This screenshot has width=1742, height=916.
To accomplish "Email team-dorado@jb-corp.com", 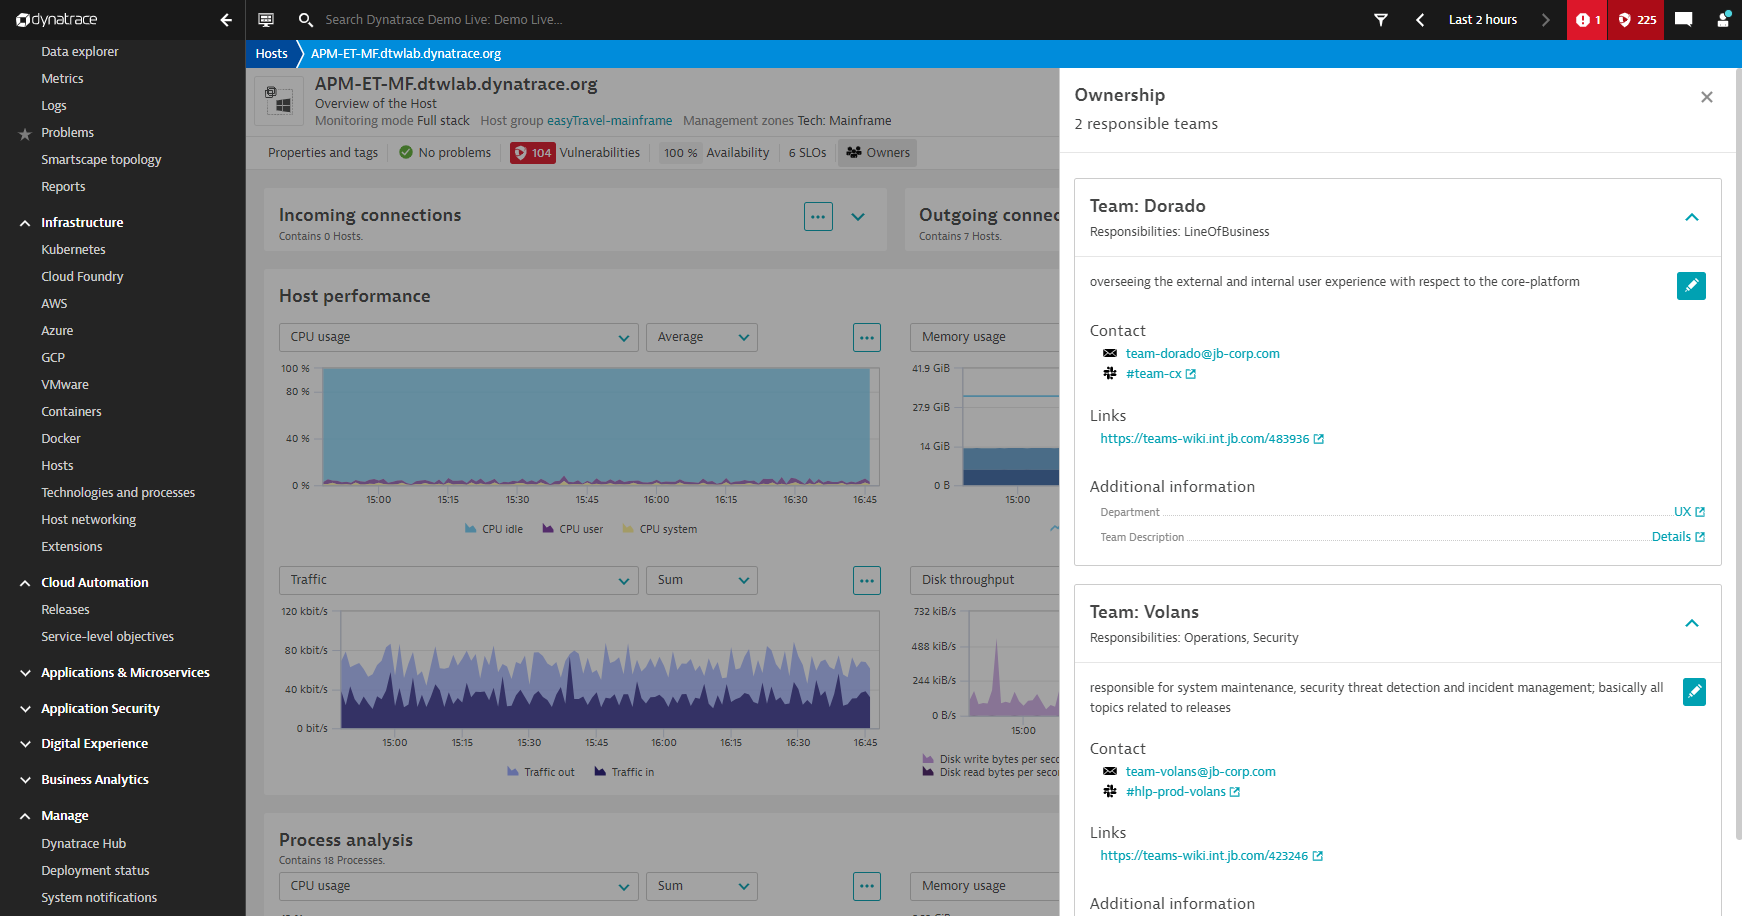I will (x=1202, y=353).
